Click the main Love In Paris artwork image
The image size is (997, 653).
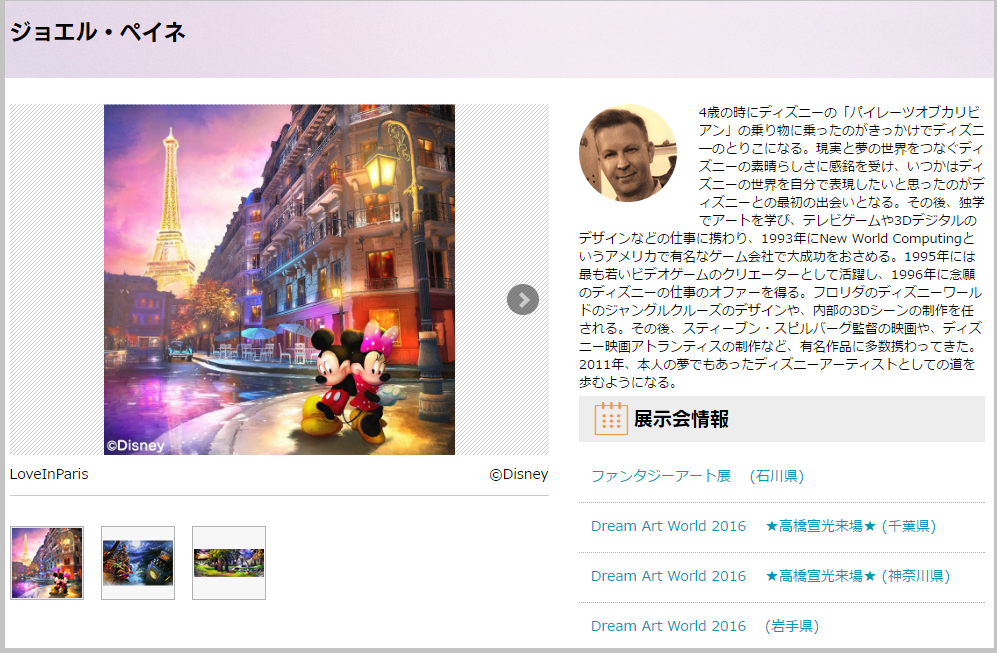pos(279,280)
